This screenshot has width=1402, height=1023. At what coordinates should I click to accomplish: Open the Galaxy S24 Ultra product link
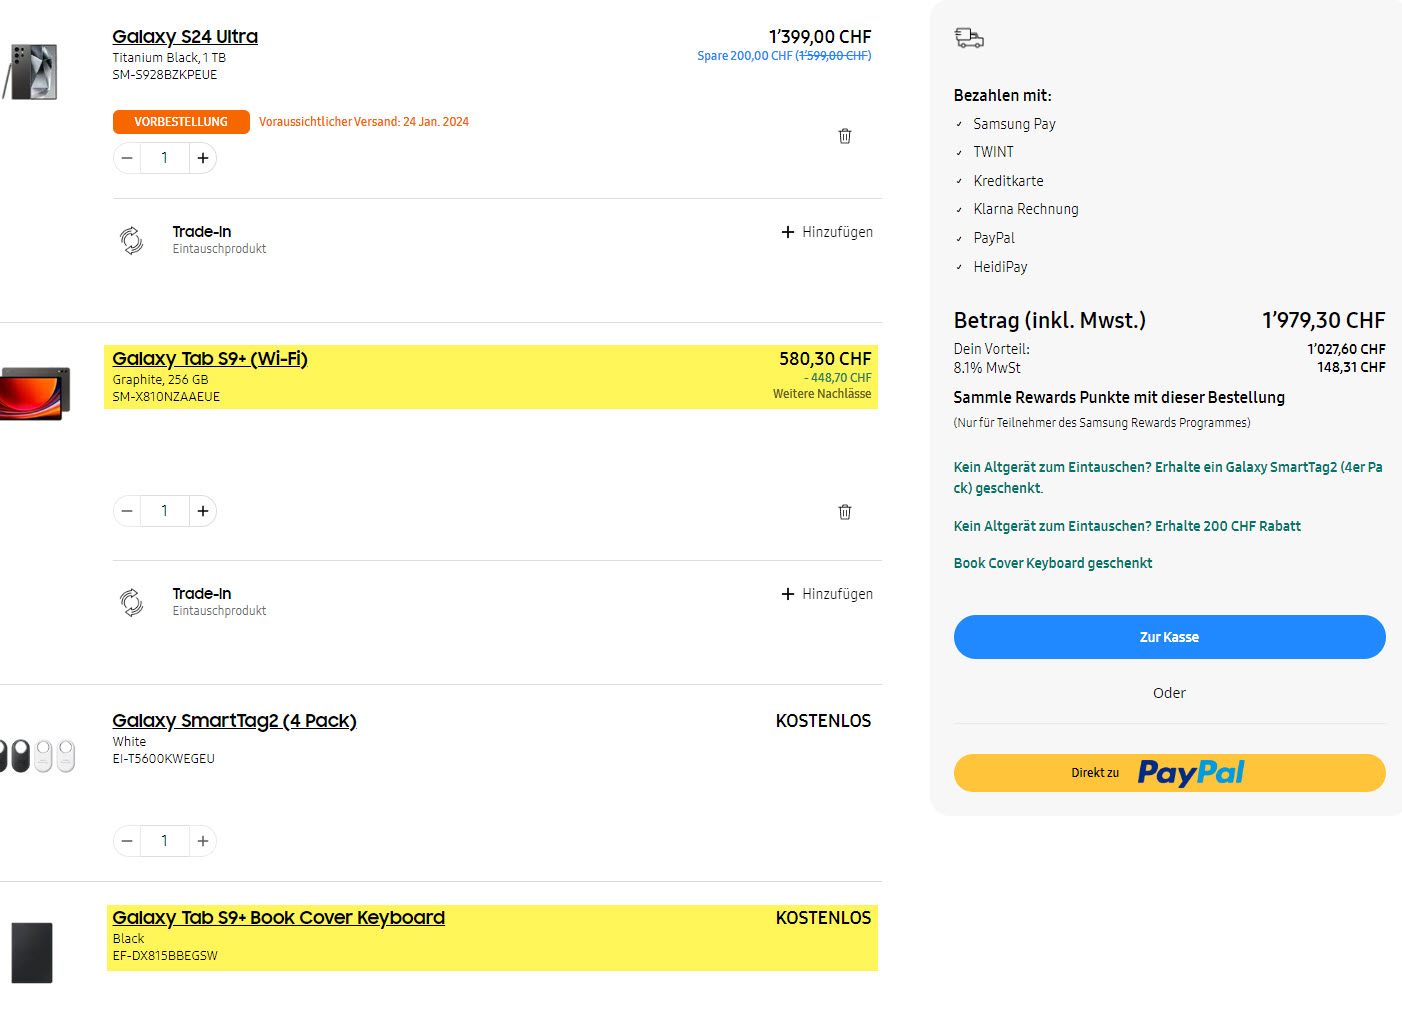pyautogui.click(x=185, y=37)
